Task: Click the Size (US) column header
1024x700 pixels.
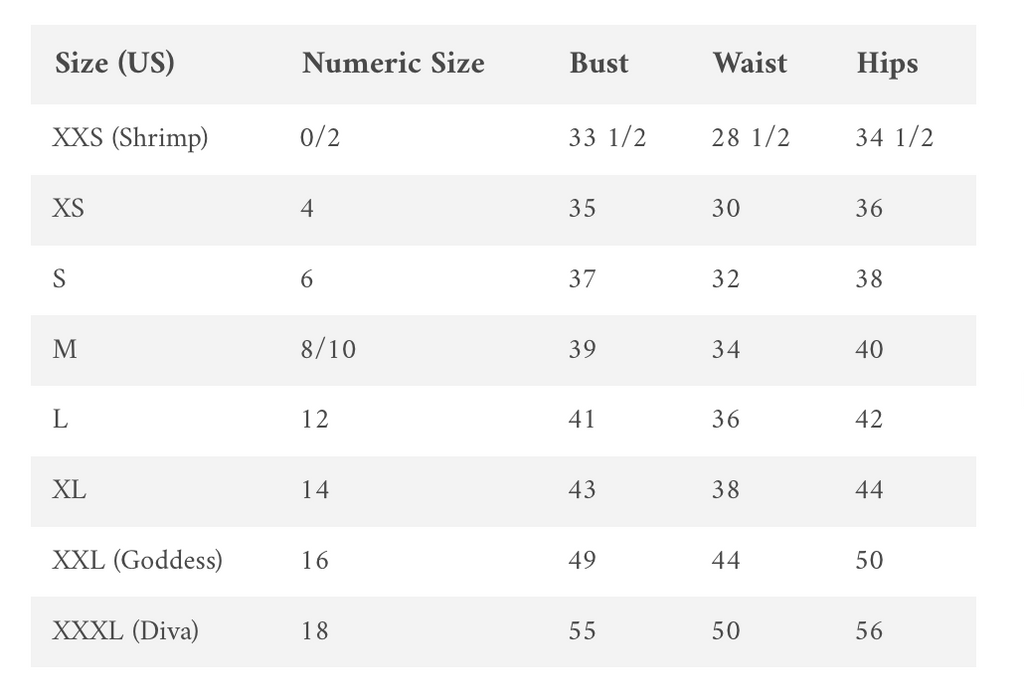Action: click(115, 64)
